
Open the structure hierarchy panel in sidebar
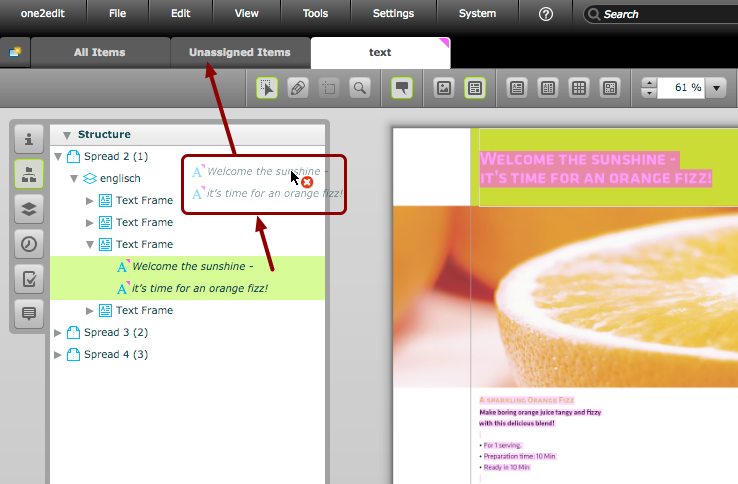point(29,174)
